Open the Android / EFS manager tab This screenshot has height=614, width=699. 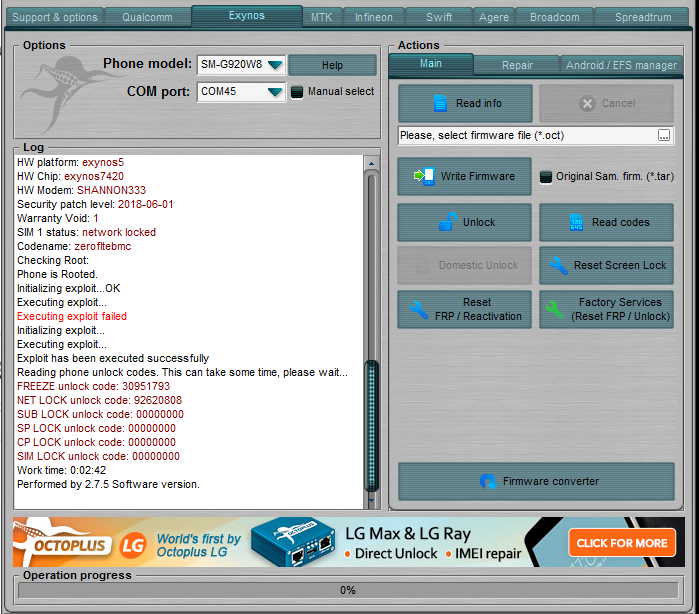(x=621, y=65)
